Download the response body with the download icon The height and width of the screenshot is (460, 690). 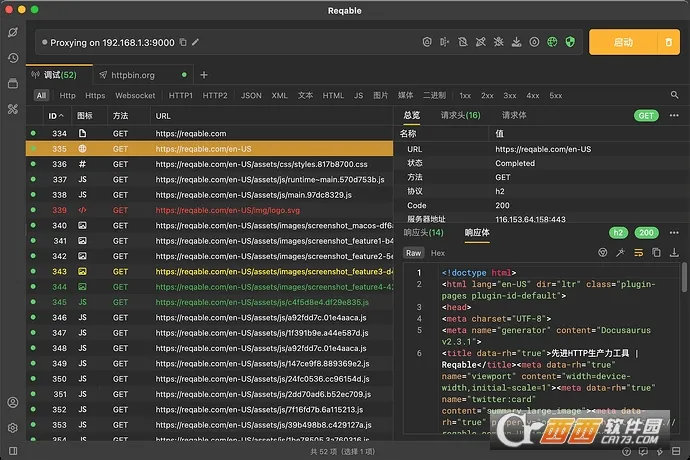(672, 253)
